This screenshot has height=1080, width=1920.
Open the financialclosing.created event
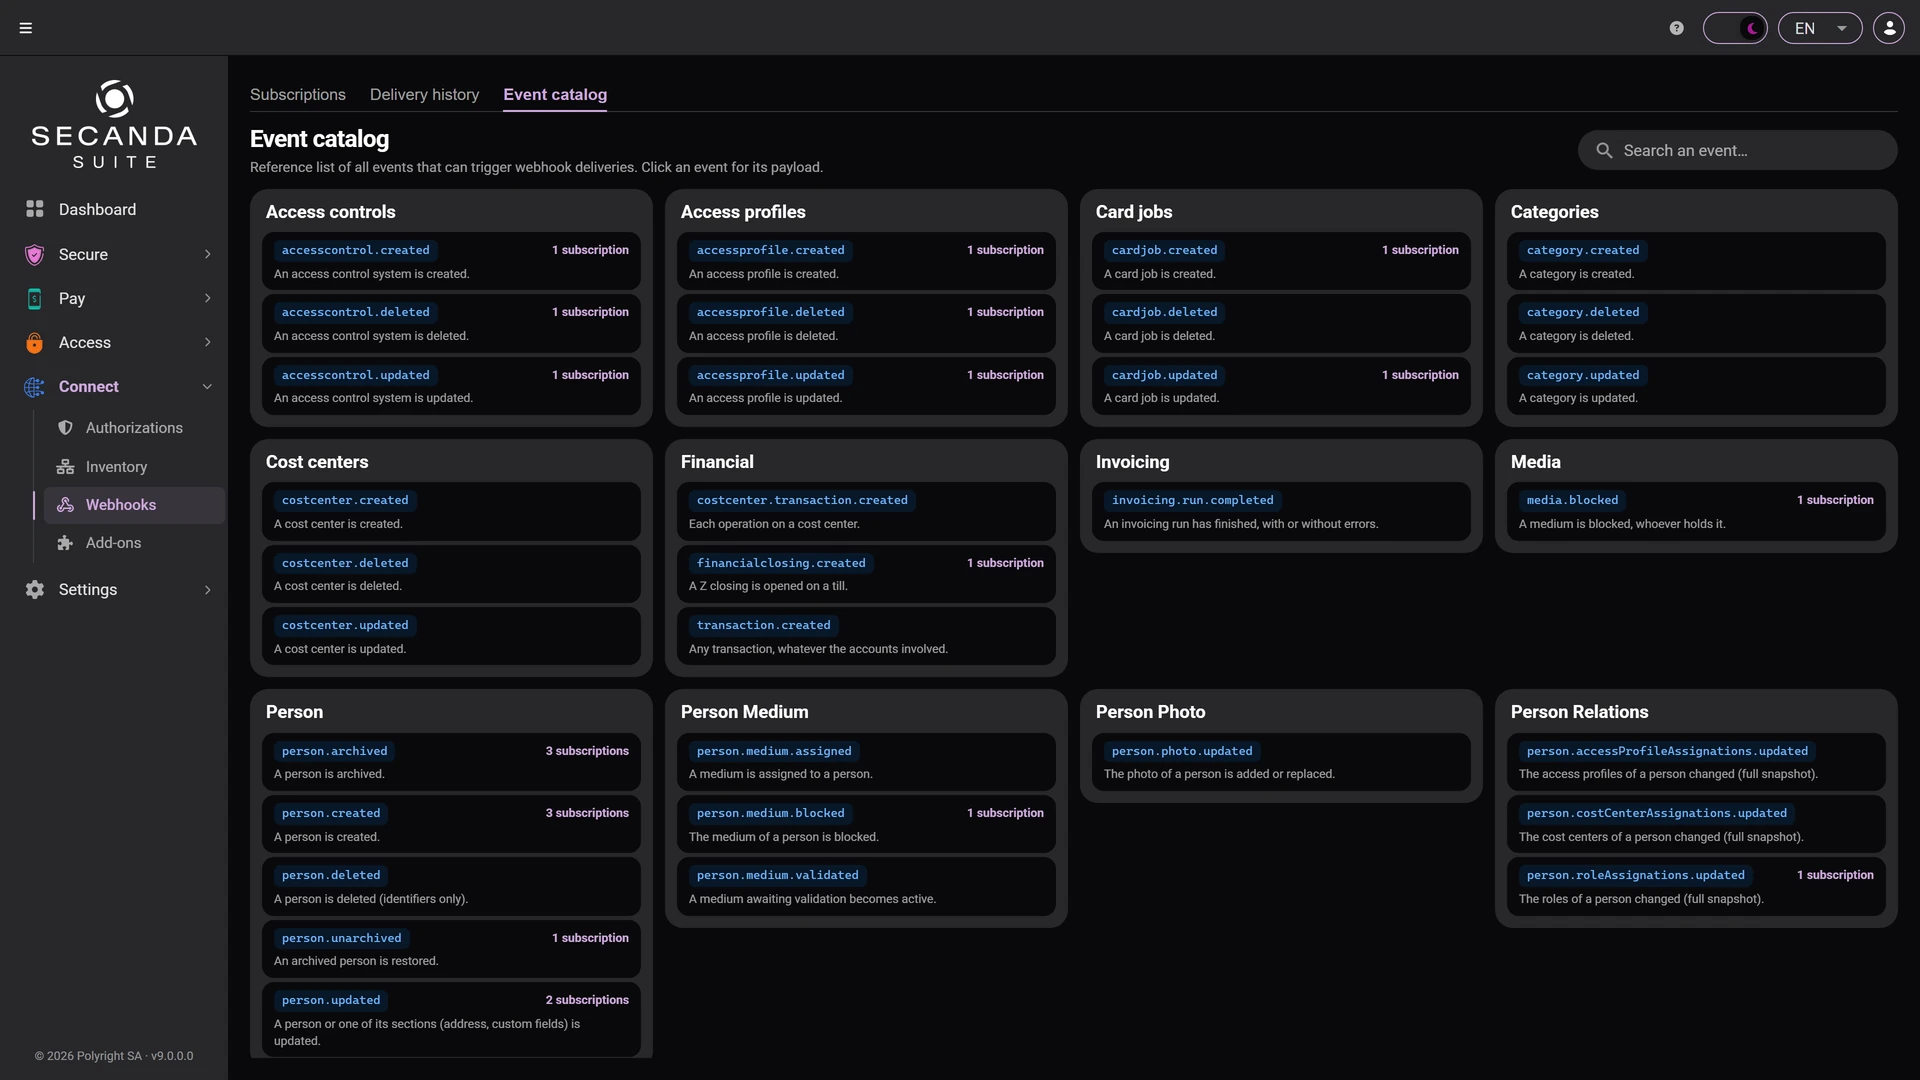tap(866, 574)
